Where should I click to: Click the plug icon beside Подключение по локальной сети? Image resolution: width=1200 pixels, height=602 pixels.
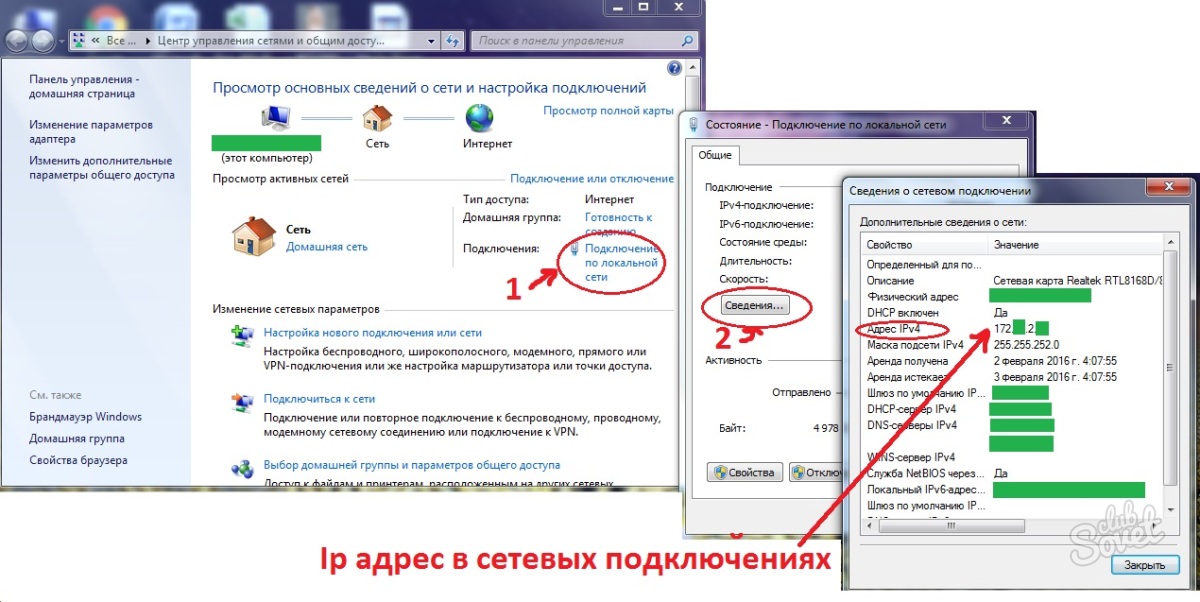tap(574, 249)
